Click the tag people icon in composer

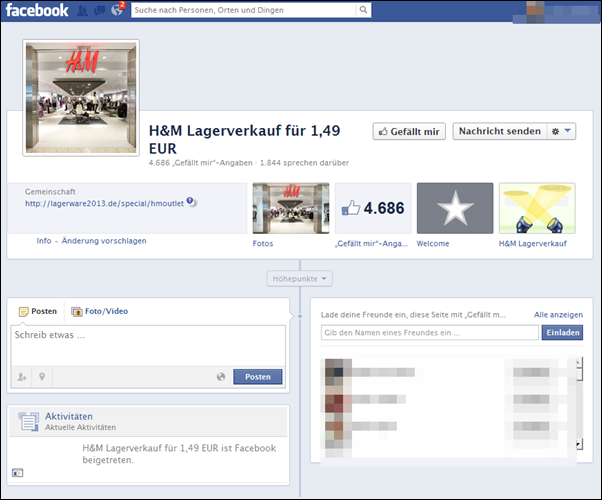click(21, 377)
